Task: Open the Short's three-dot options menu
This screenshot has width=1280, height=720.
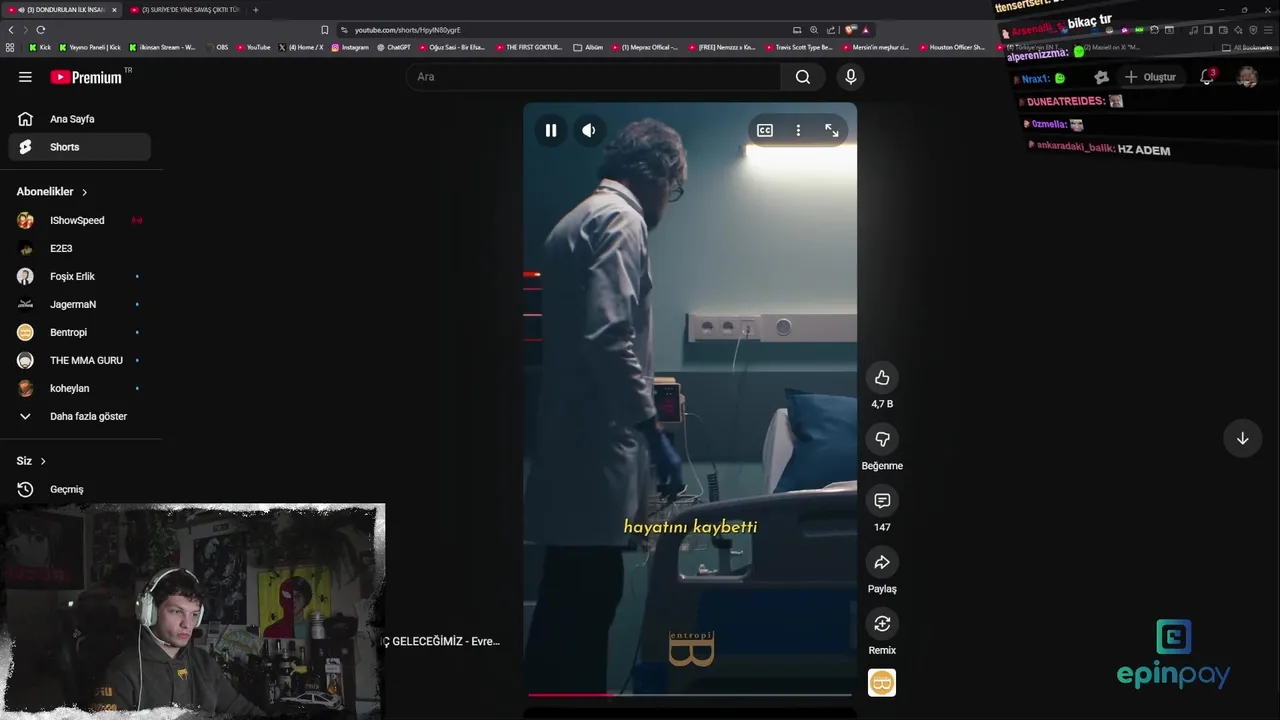Action: (x=798, y=130)
